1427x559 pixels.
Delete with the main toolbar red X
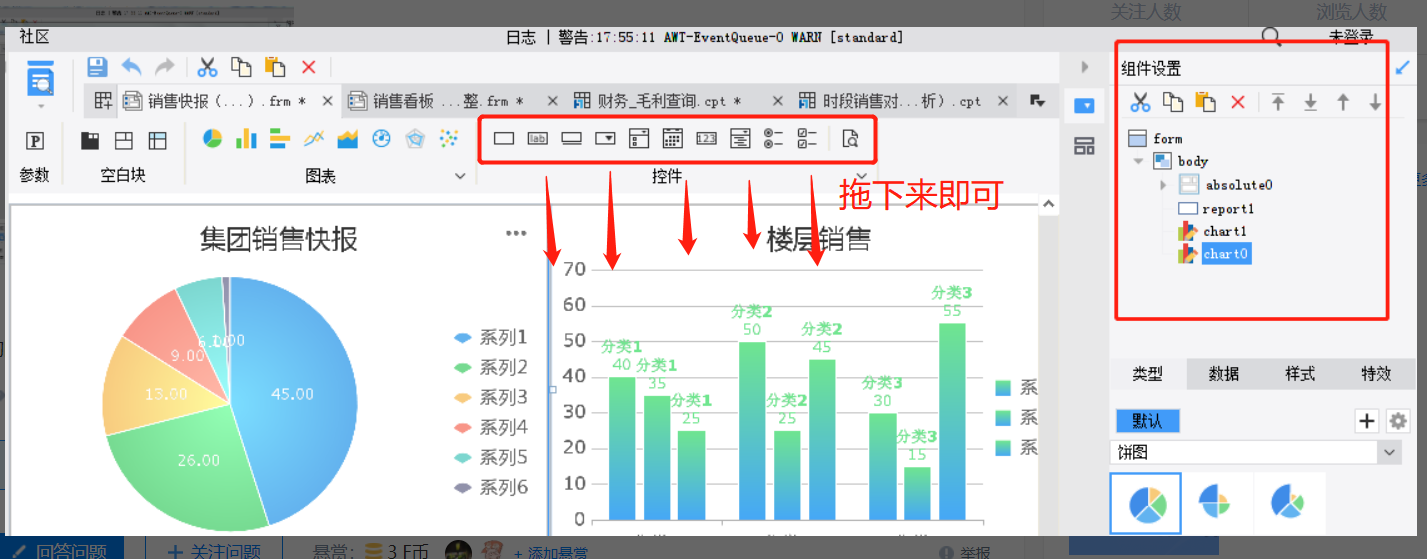pyautogui.click(x=308, y=67)
